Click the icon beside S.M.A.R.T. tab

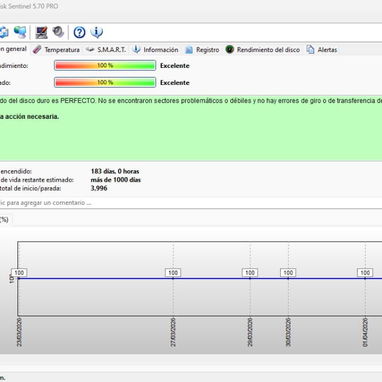point(90,50)
